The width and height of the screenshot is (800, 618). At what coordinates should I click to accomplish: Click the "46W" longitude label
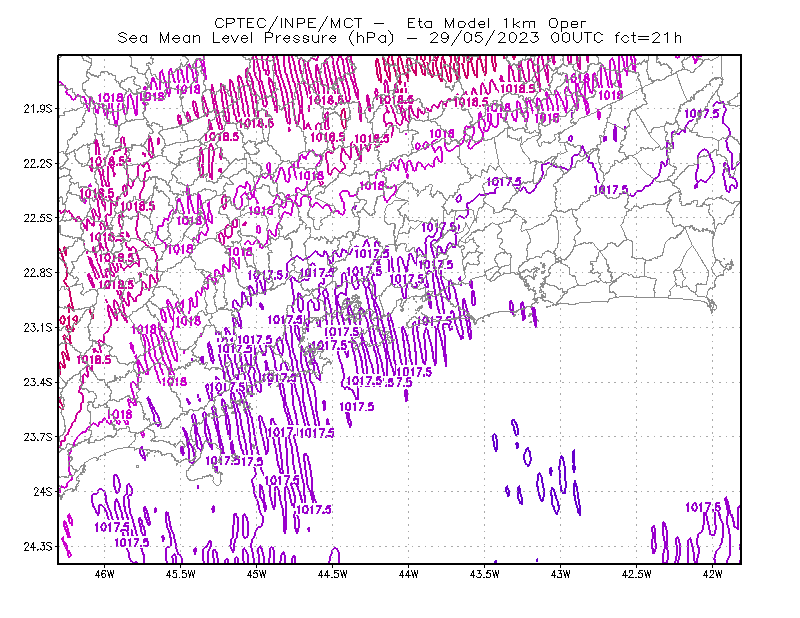coord(105,574)
